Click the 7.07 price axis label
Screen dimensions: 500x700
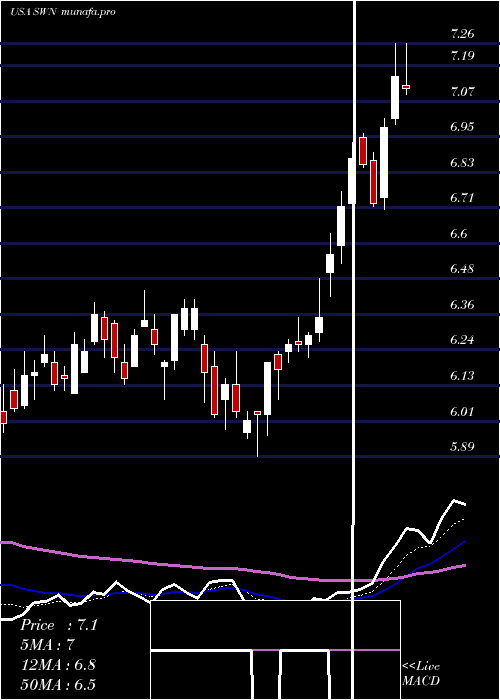click(x=462, y=92)
